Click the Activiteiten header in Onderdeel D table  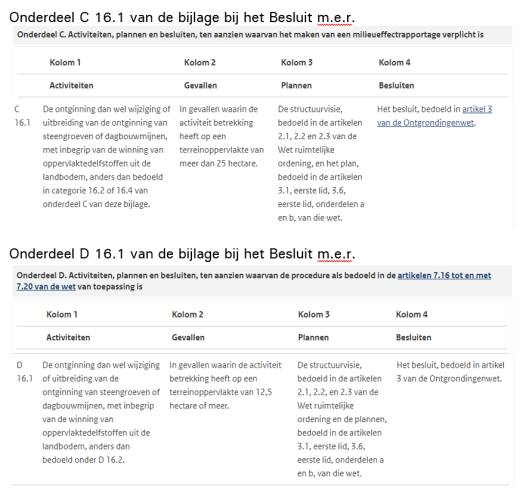[x=68, y=338]
